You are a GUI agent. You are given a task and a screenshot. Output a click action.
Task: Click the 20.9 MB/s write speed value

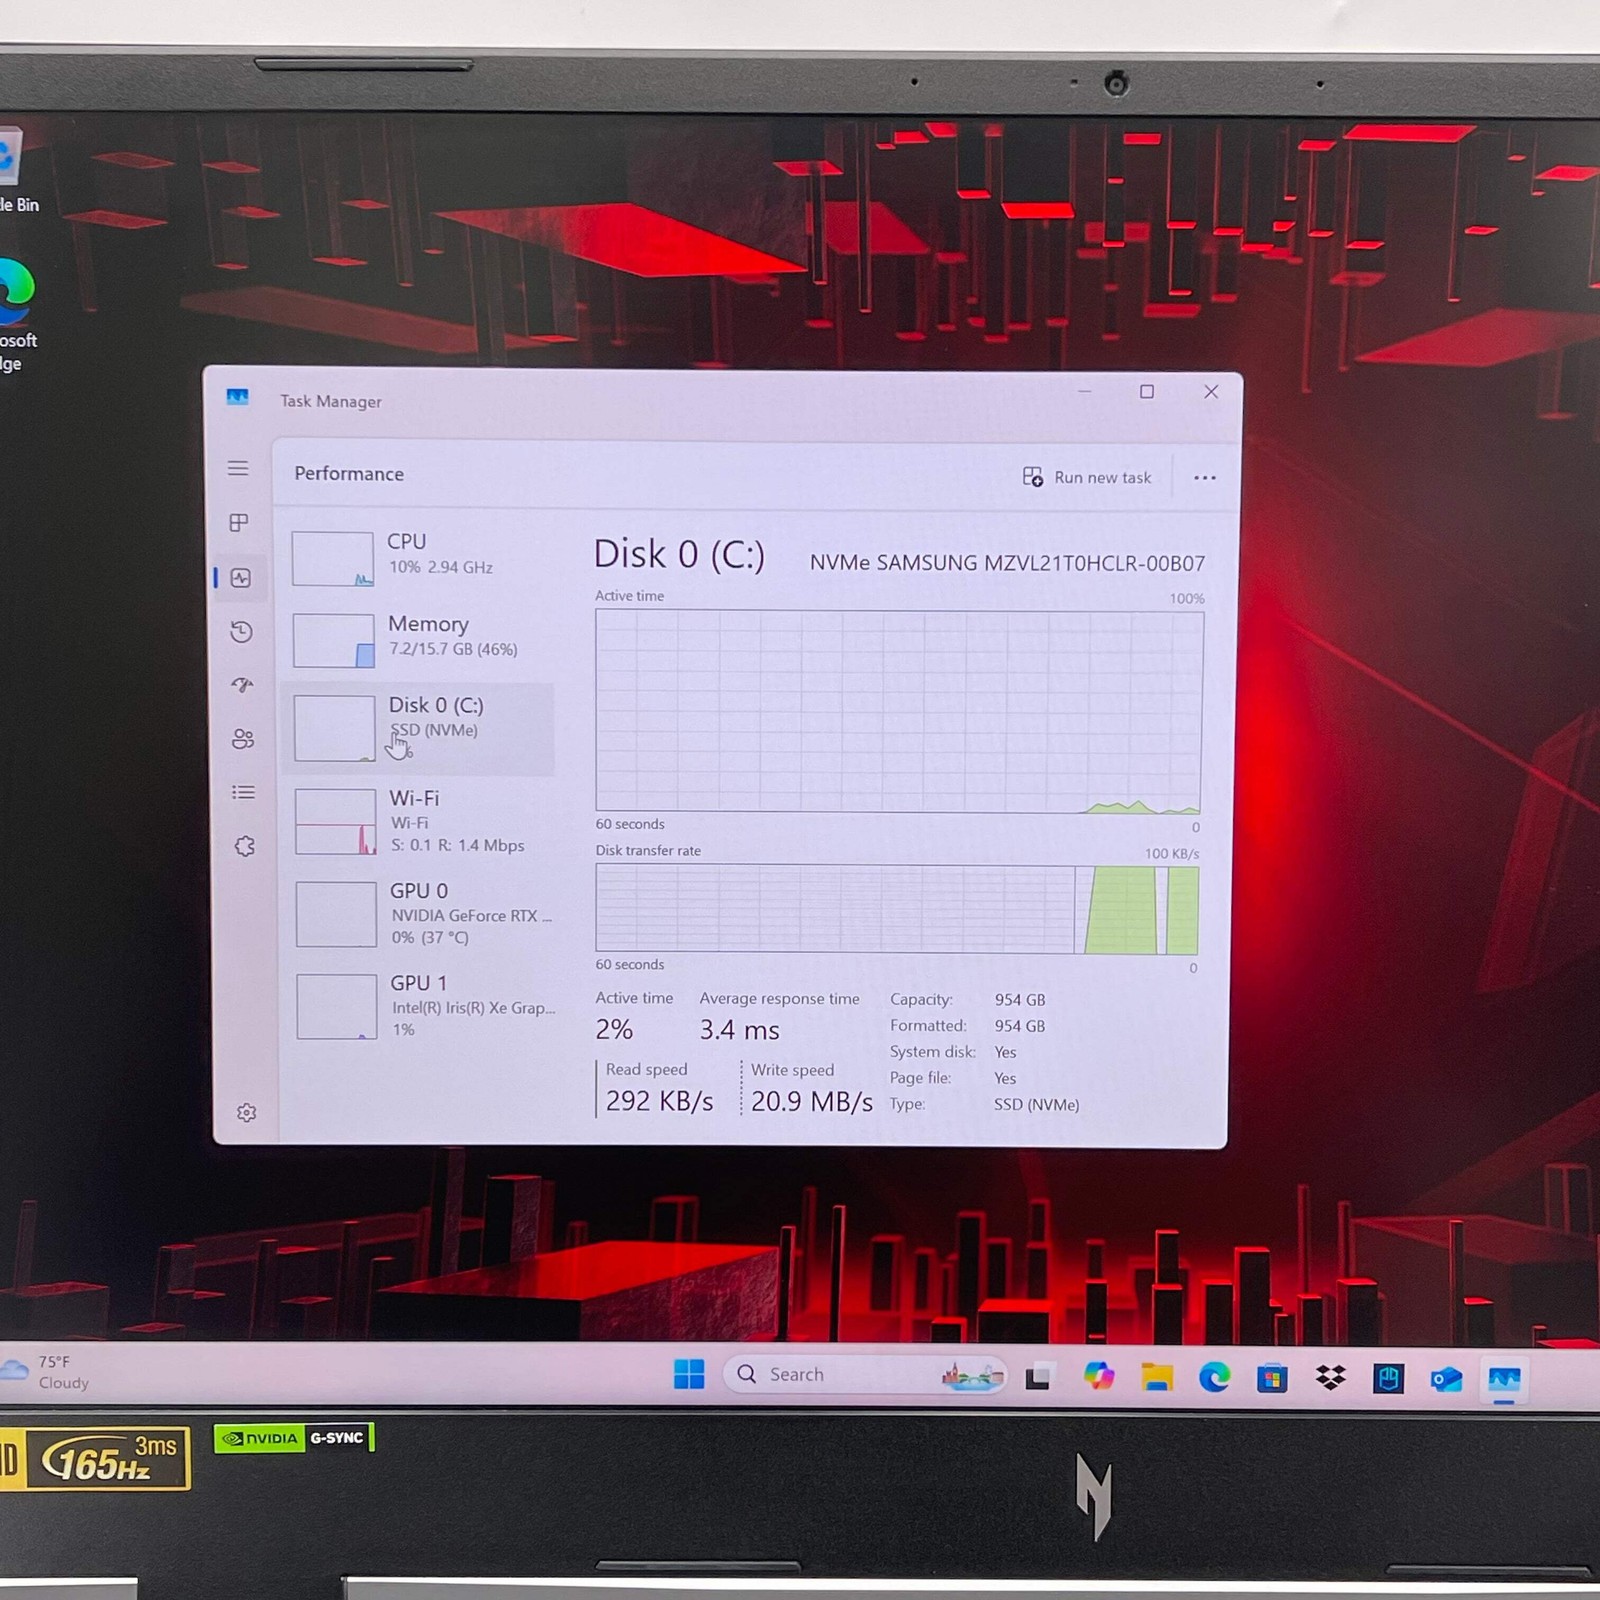pos(811,1101)
